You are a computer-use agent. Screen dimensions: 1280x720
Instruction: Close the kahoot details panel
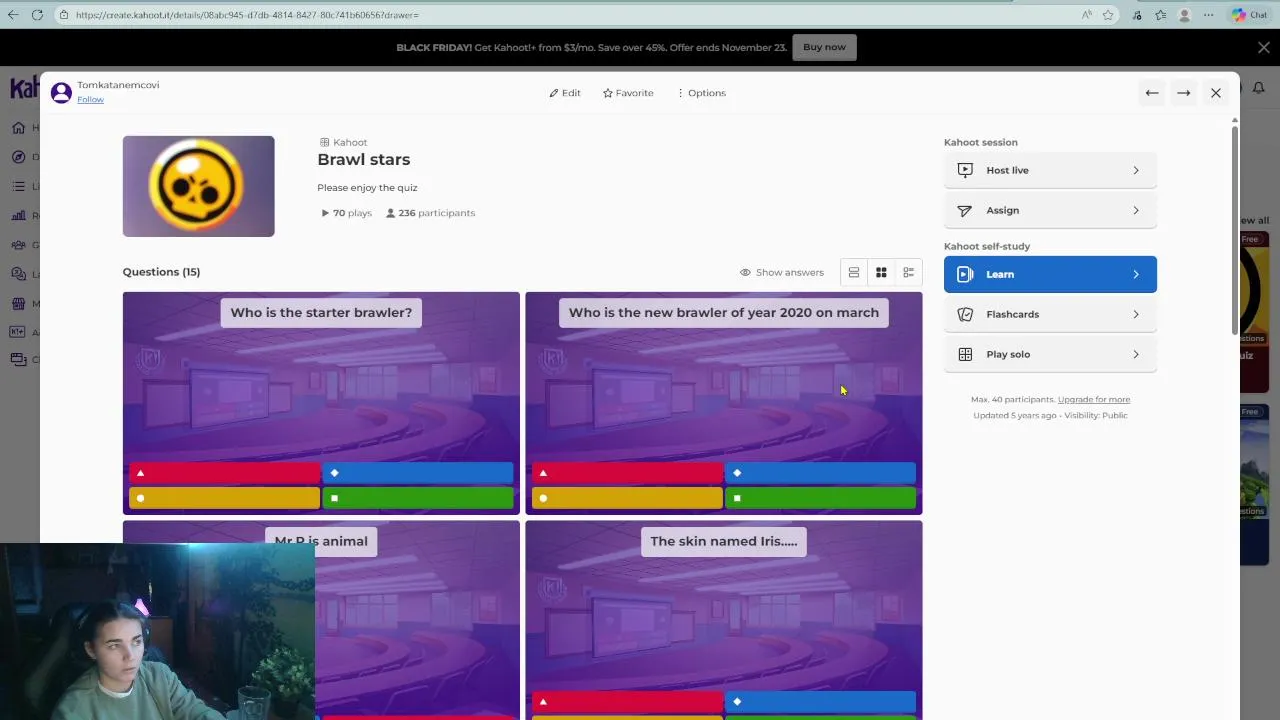[1216, 93]
